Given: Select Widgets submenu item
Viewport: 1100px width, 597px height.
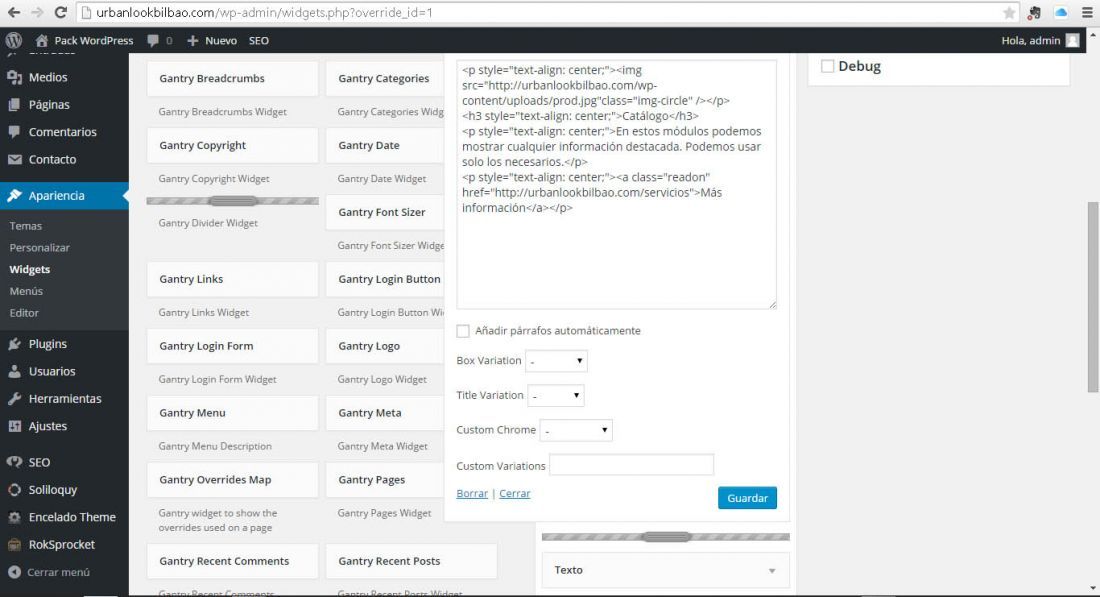Looking at the screenshot, I should click(29, 269).
